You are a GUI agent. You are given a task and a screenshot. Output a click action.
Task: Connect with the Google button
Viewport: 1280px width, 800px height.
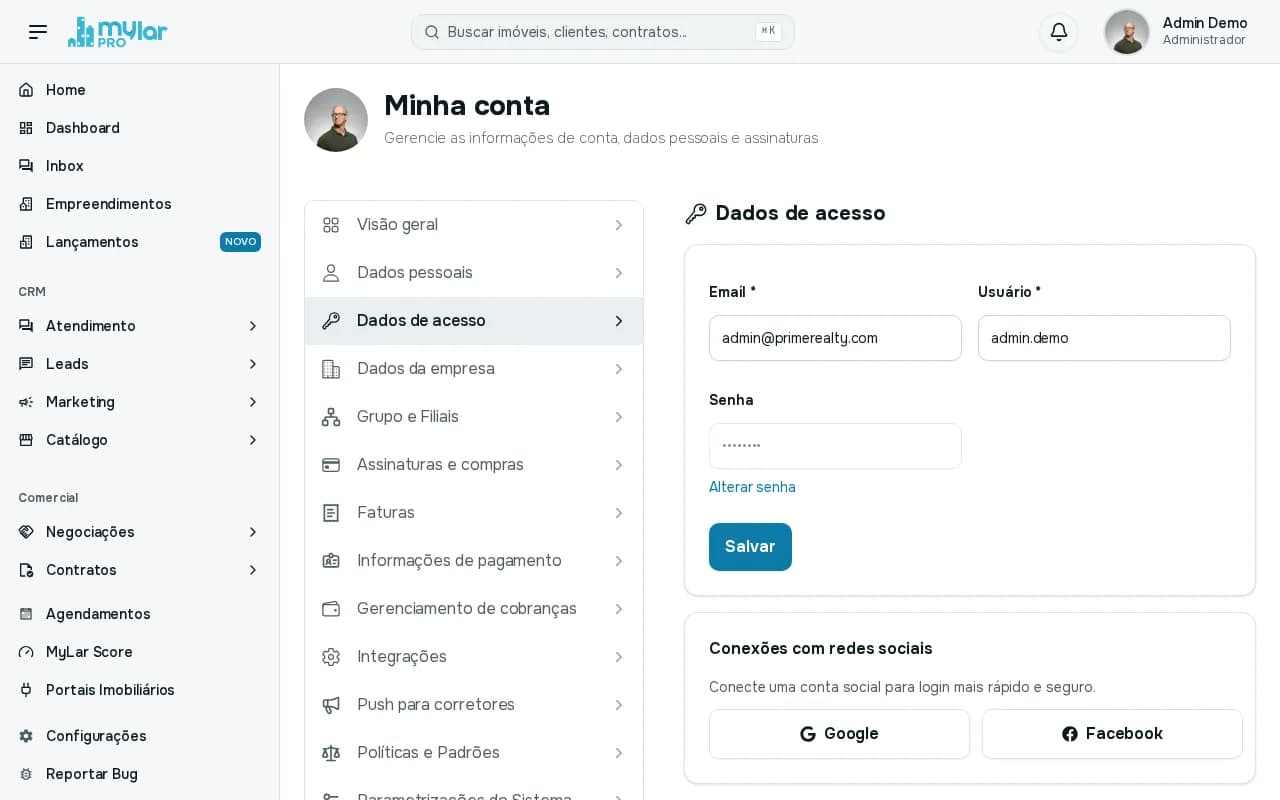click(x=839, y=734)
